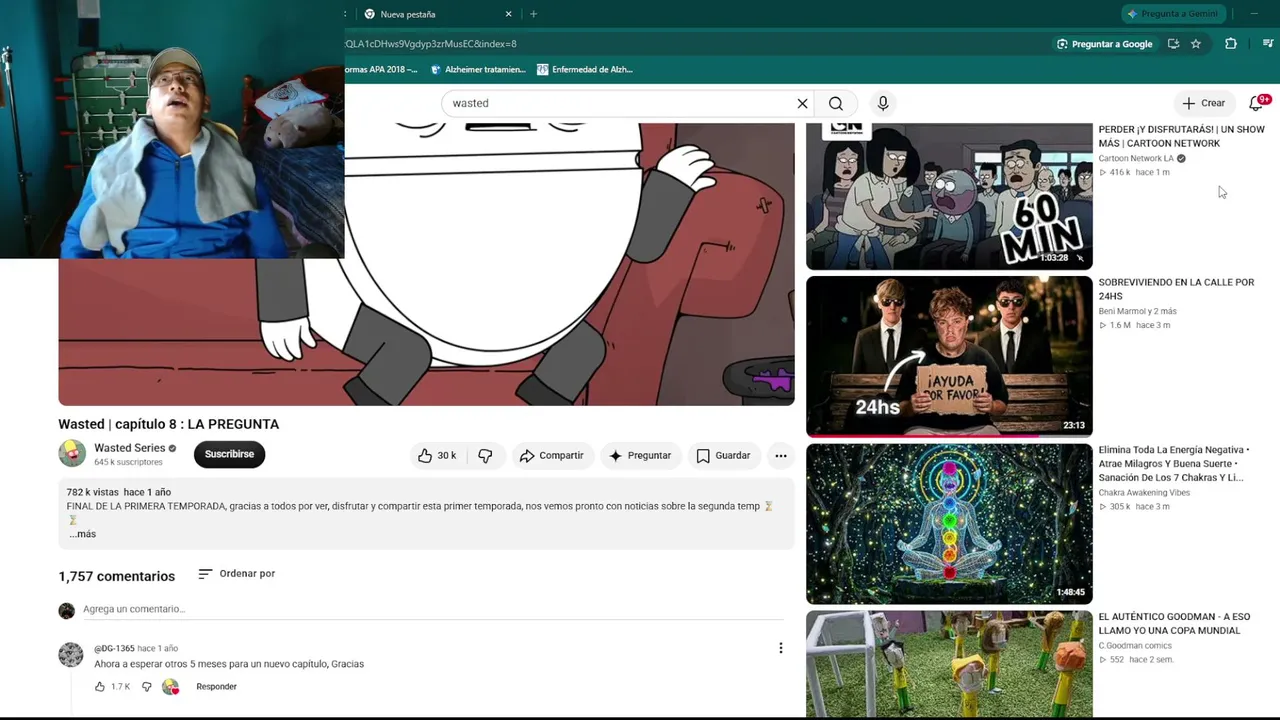Image resolution: width=1280 pixels, height=720 pixels.
Task: Dislike the @DG-1365 comment
Action: tap(146, 687)
